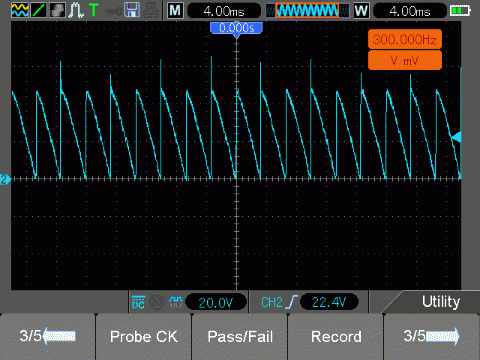The height and width of the screenshot is (360, 480).
Task: Click the W window timebase icon
Action: click(361, 11)
